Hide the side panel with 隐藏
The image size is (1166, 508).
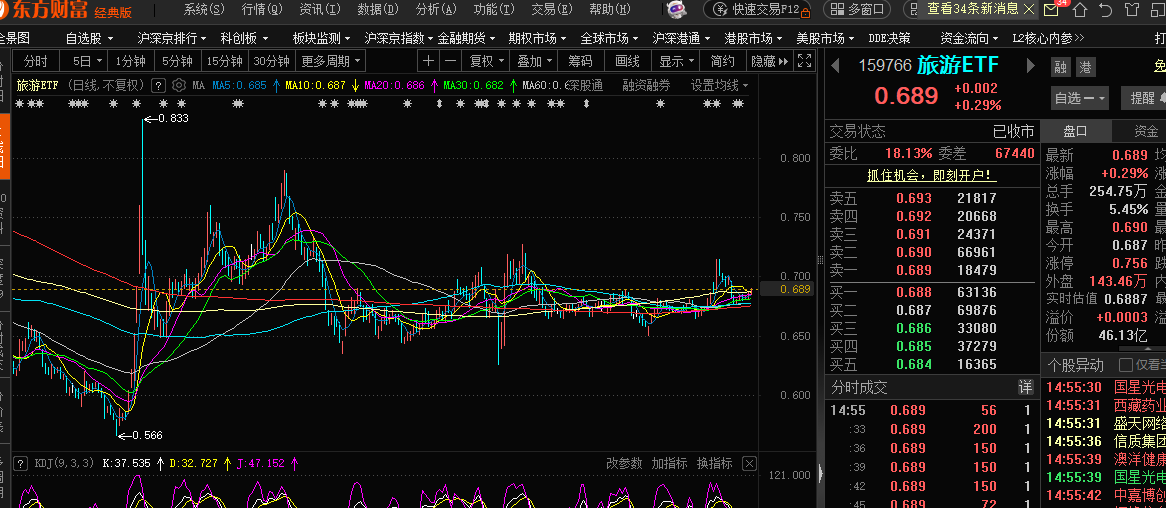tap(769, 61)
